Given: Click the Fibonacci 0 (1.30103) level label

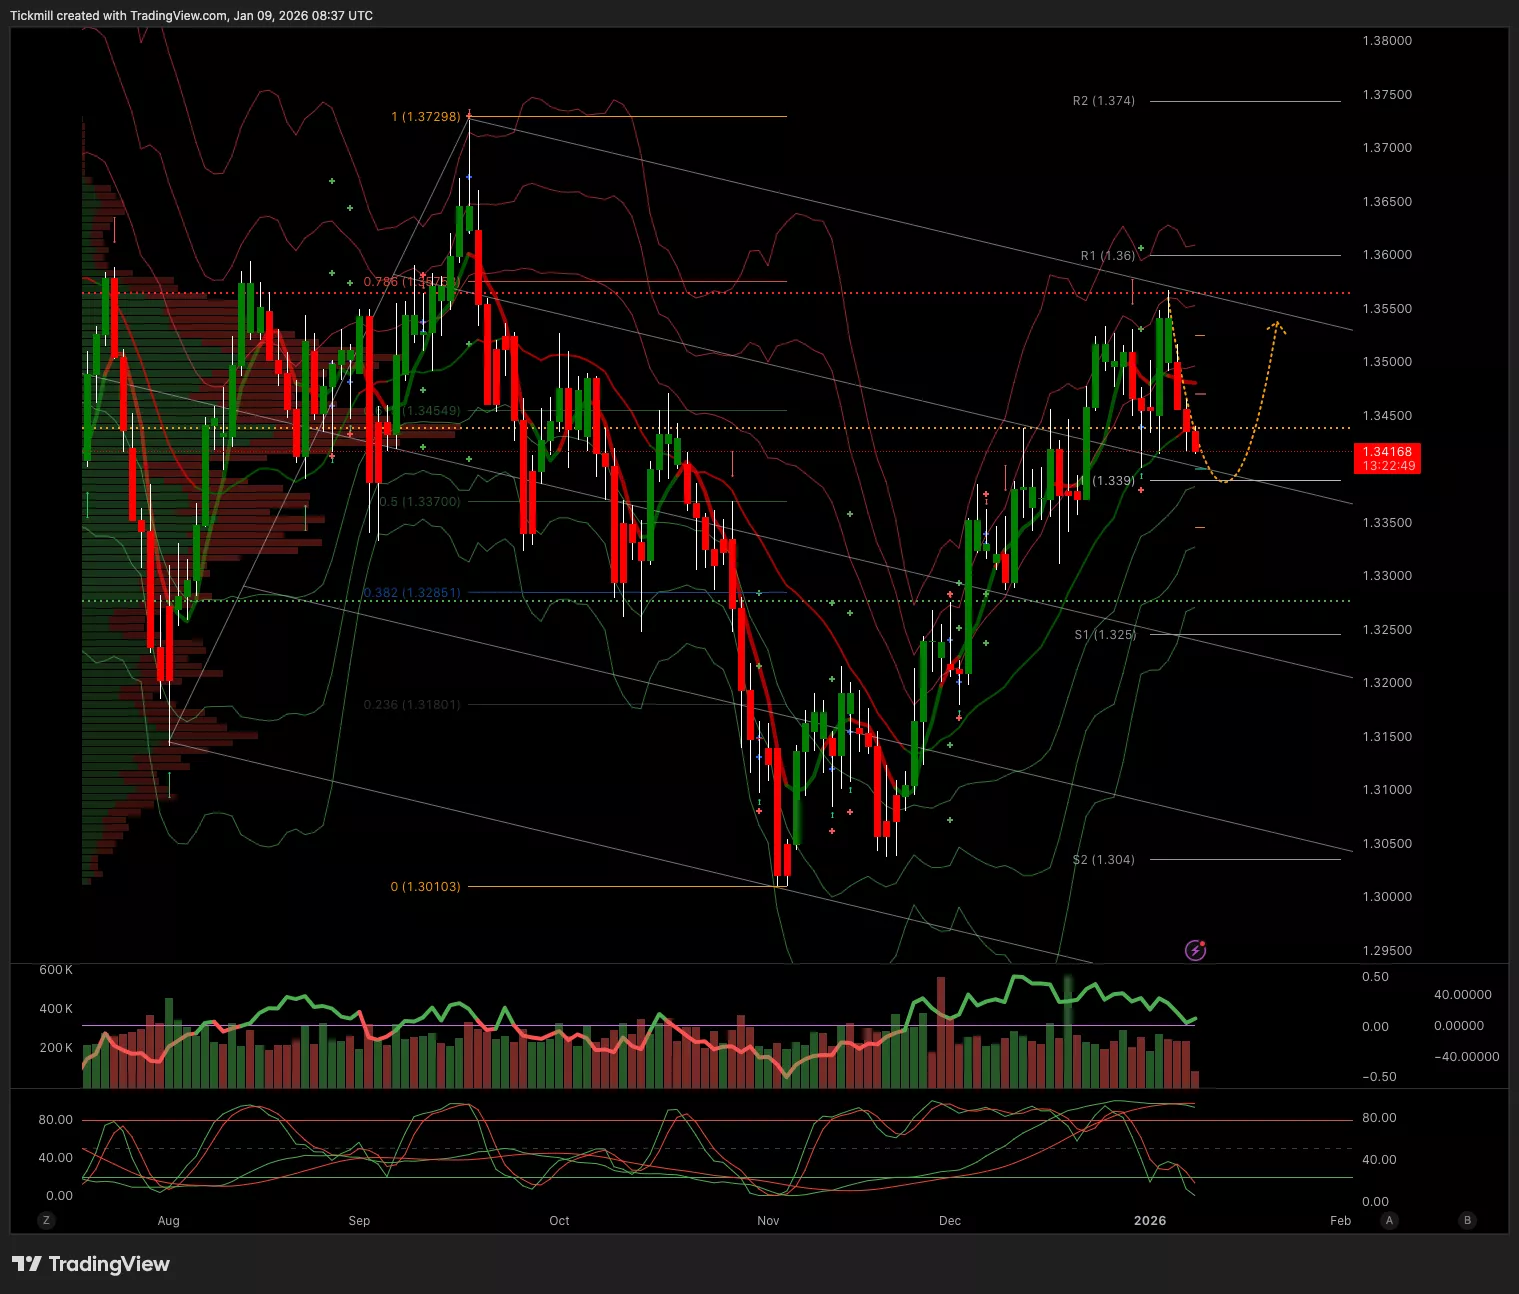Looking at the screenshot, I should 425,887.
